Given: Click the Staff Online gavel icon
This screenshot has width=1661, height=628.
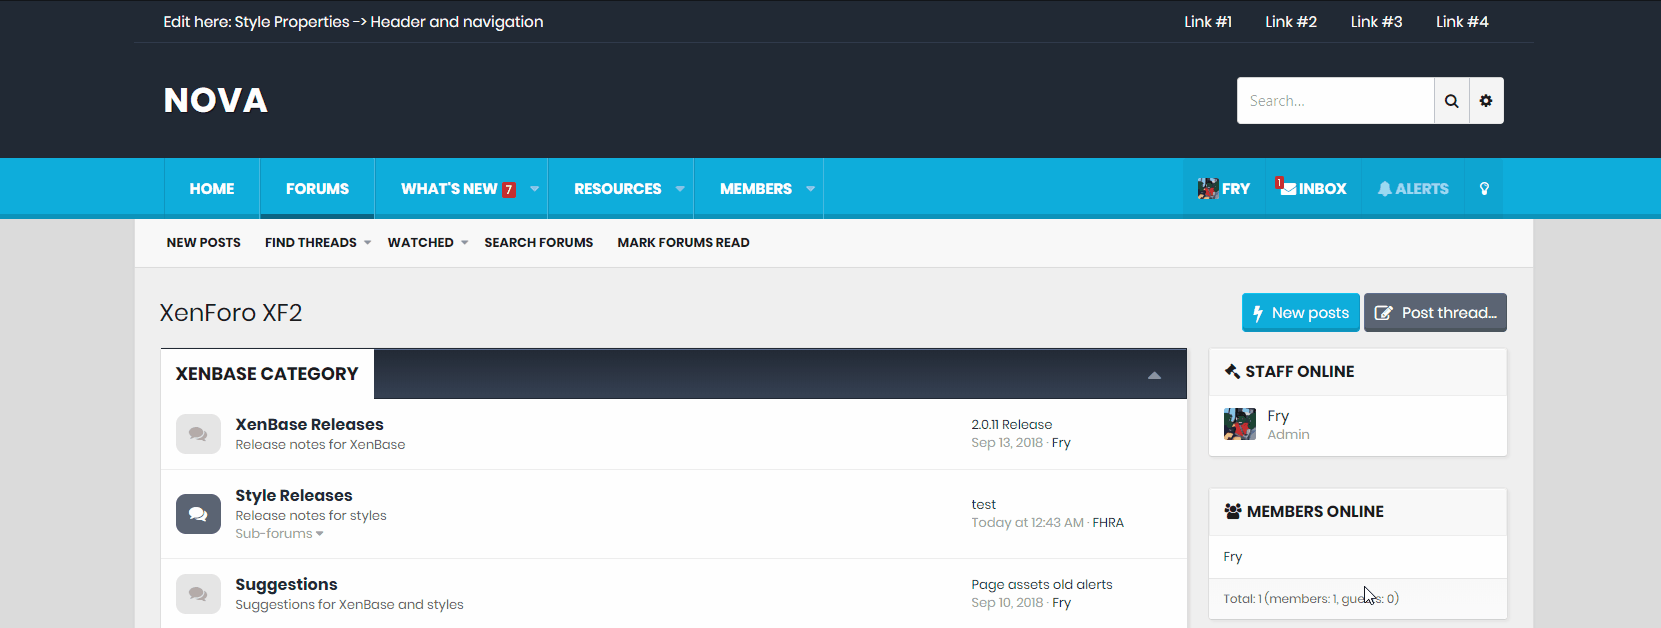Looking at the screenshot, I should click(x=1232, y=371).
